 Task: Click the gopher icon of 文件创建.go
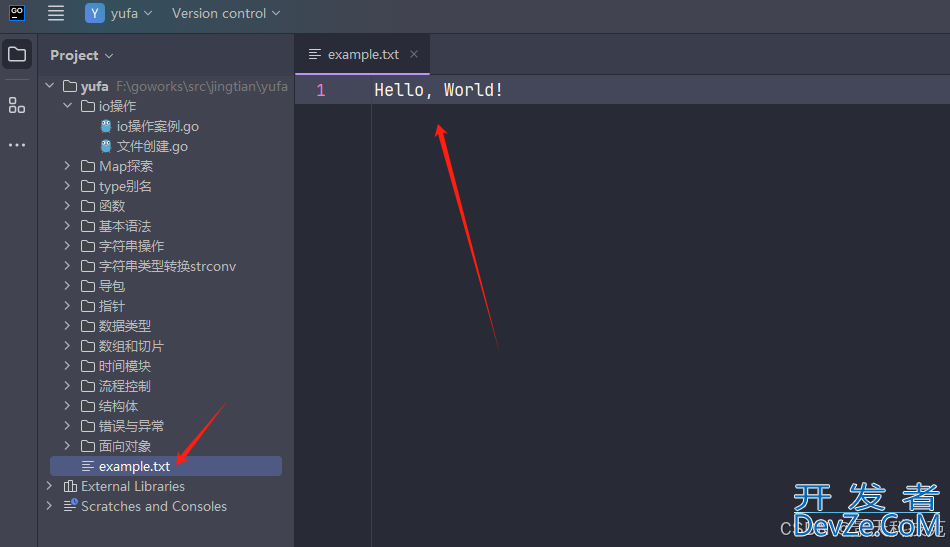point(106,146)
